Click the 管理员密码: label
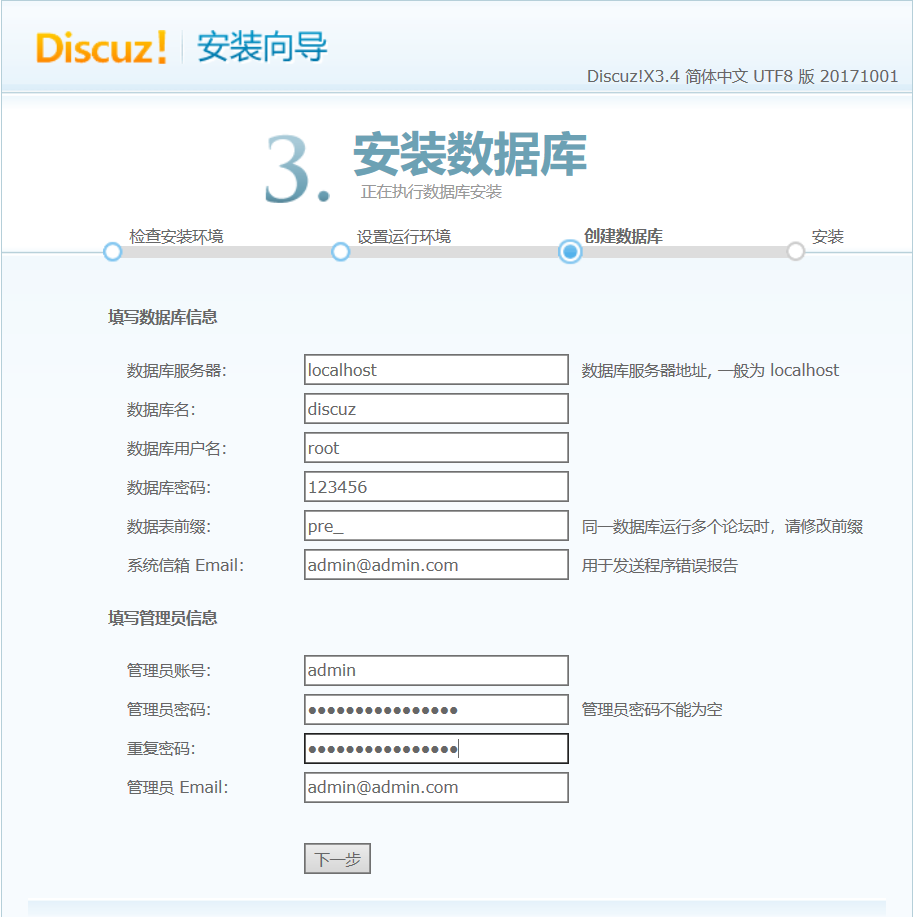916x917 pixels. 168,709
